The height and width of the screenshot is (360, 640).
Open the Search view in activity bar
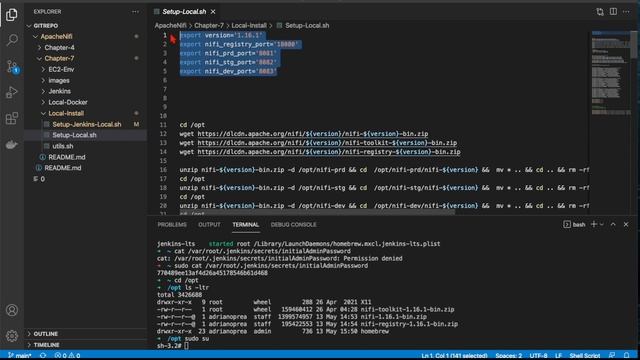[x=12, y=40]
